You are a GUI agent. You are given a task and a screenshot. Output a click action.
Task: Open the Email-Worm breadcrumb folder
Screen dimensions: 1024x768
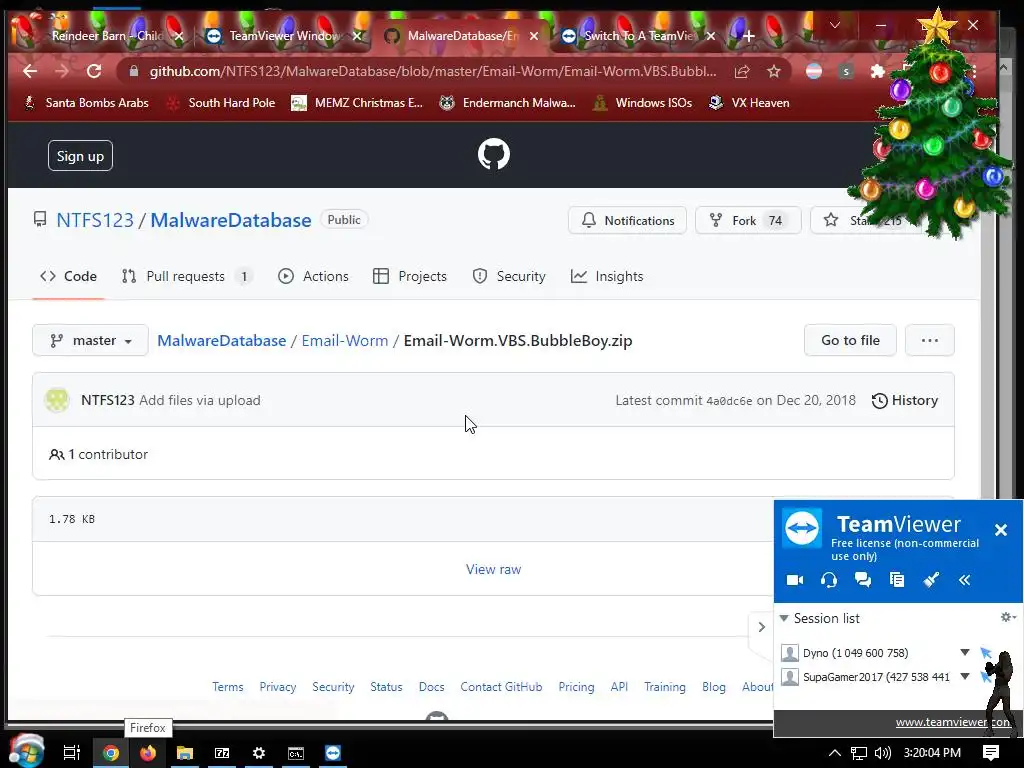pyautogui.click(x=345, y=340)
